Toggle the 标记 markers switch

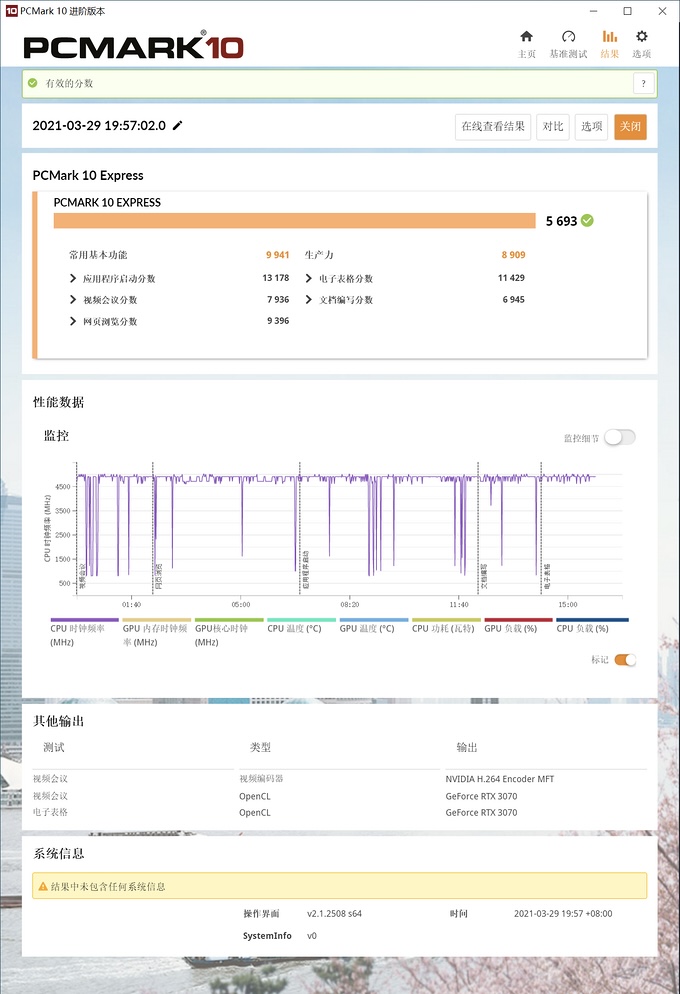click(625, 660)
